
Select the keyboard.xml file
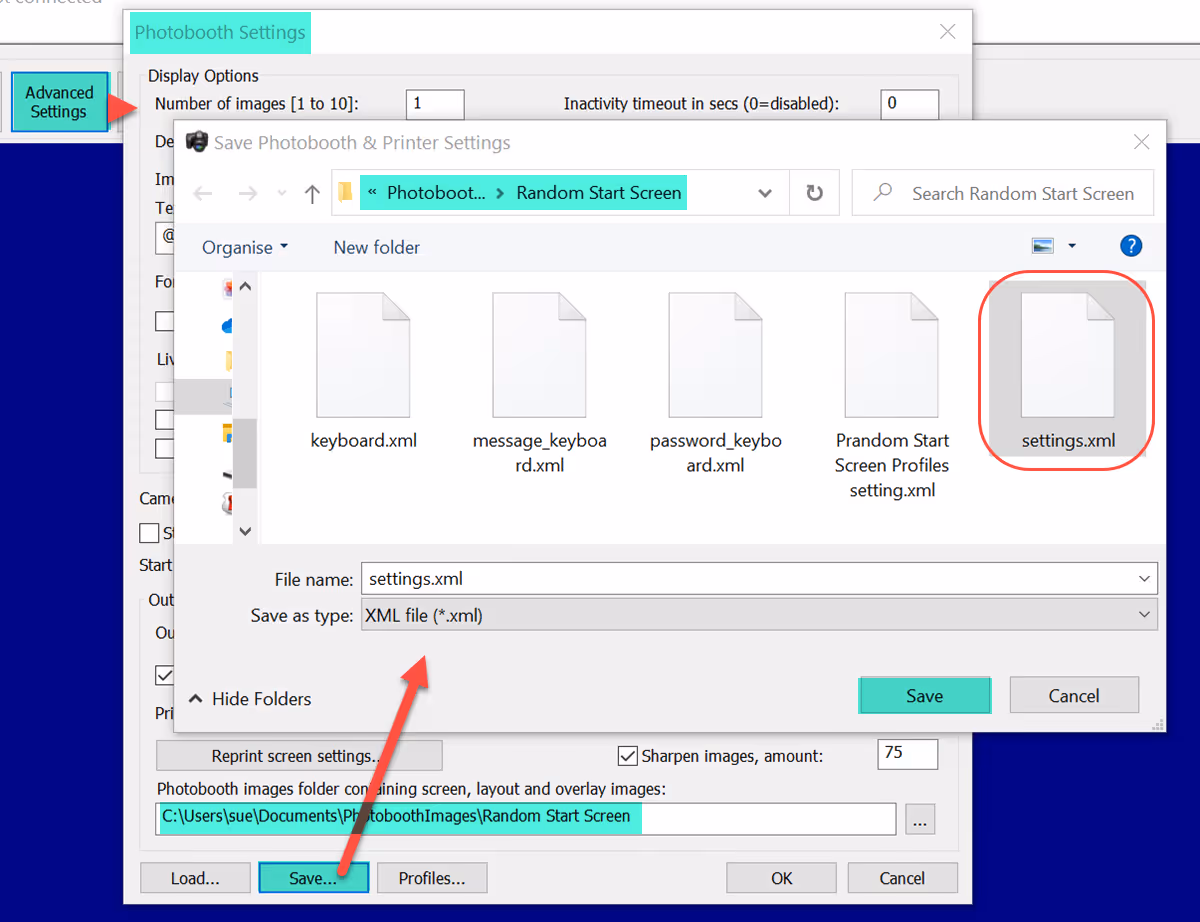[364, 370]
